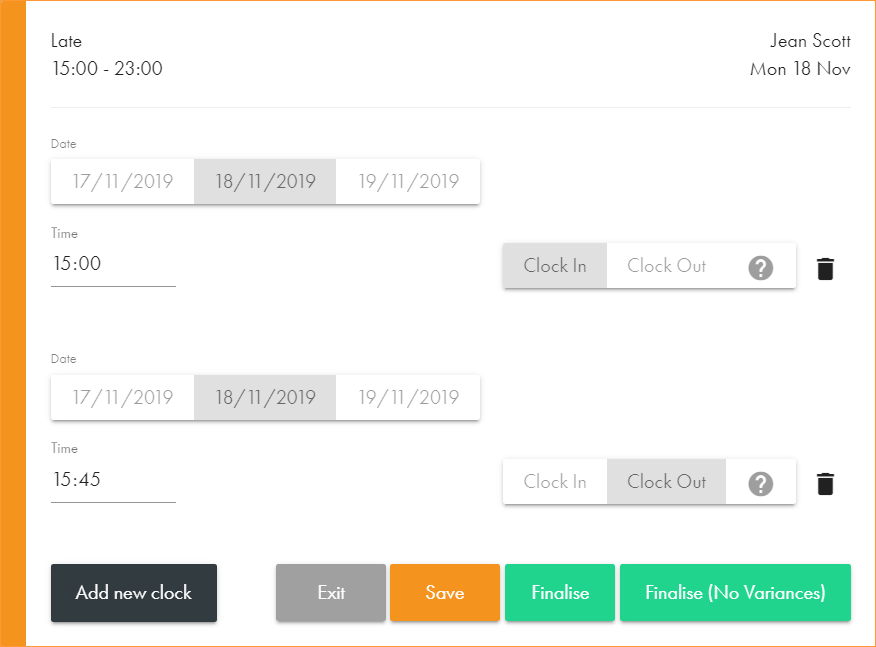Click help icon beside first Clock Out
This screenshot has width=876, height=647.
[x=761, y=267]
